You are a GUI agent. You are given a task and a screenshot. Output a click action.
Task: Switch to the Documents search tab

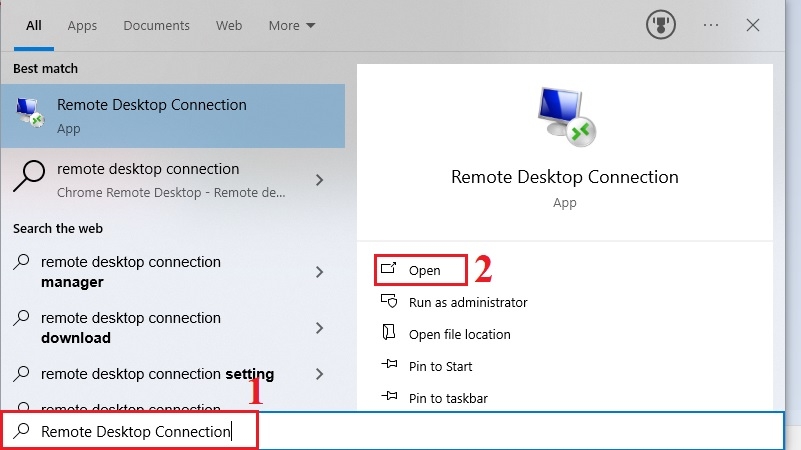(156, 26)
